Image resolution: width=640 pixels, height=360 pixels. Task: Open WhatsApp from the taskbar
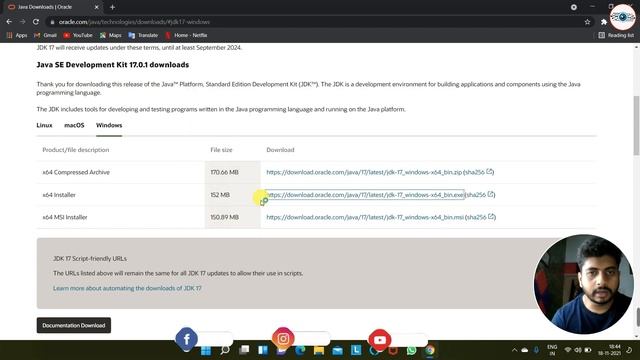coord(412,350)
